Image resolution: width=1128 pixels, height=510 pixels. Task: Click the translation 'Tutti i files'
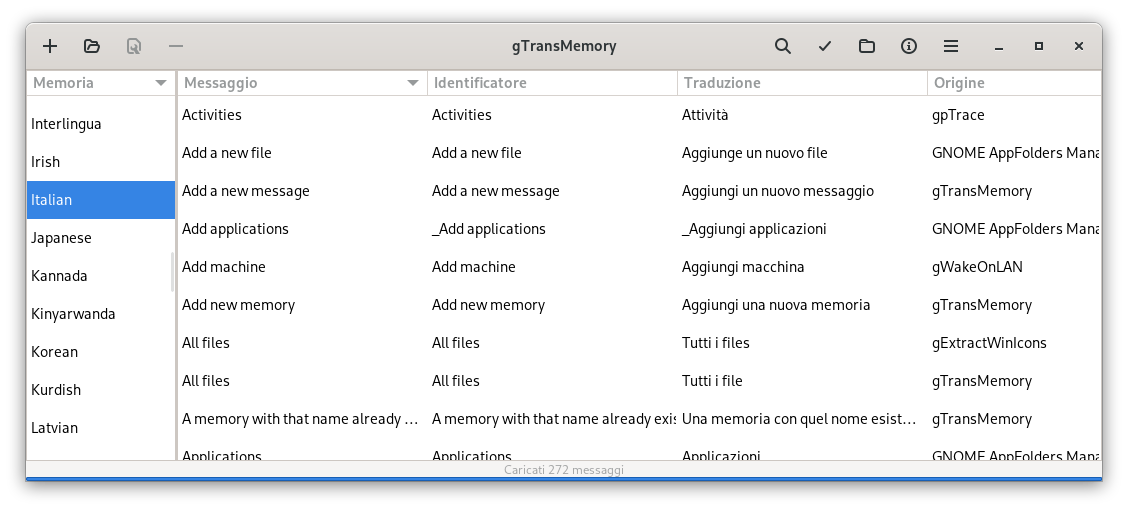click(716, 343)
